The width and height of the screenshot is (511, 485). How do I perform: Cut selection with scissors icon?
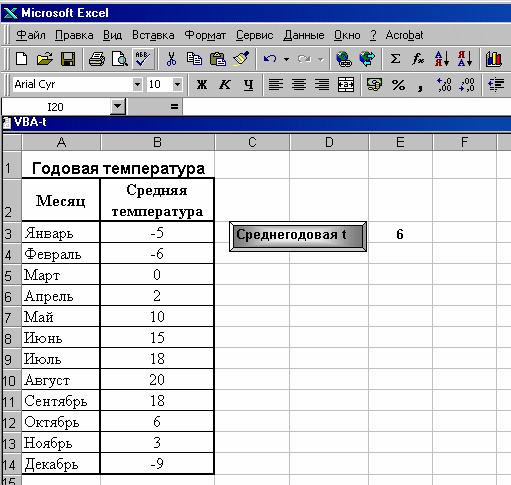tap(171, 59)
